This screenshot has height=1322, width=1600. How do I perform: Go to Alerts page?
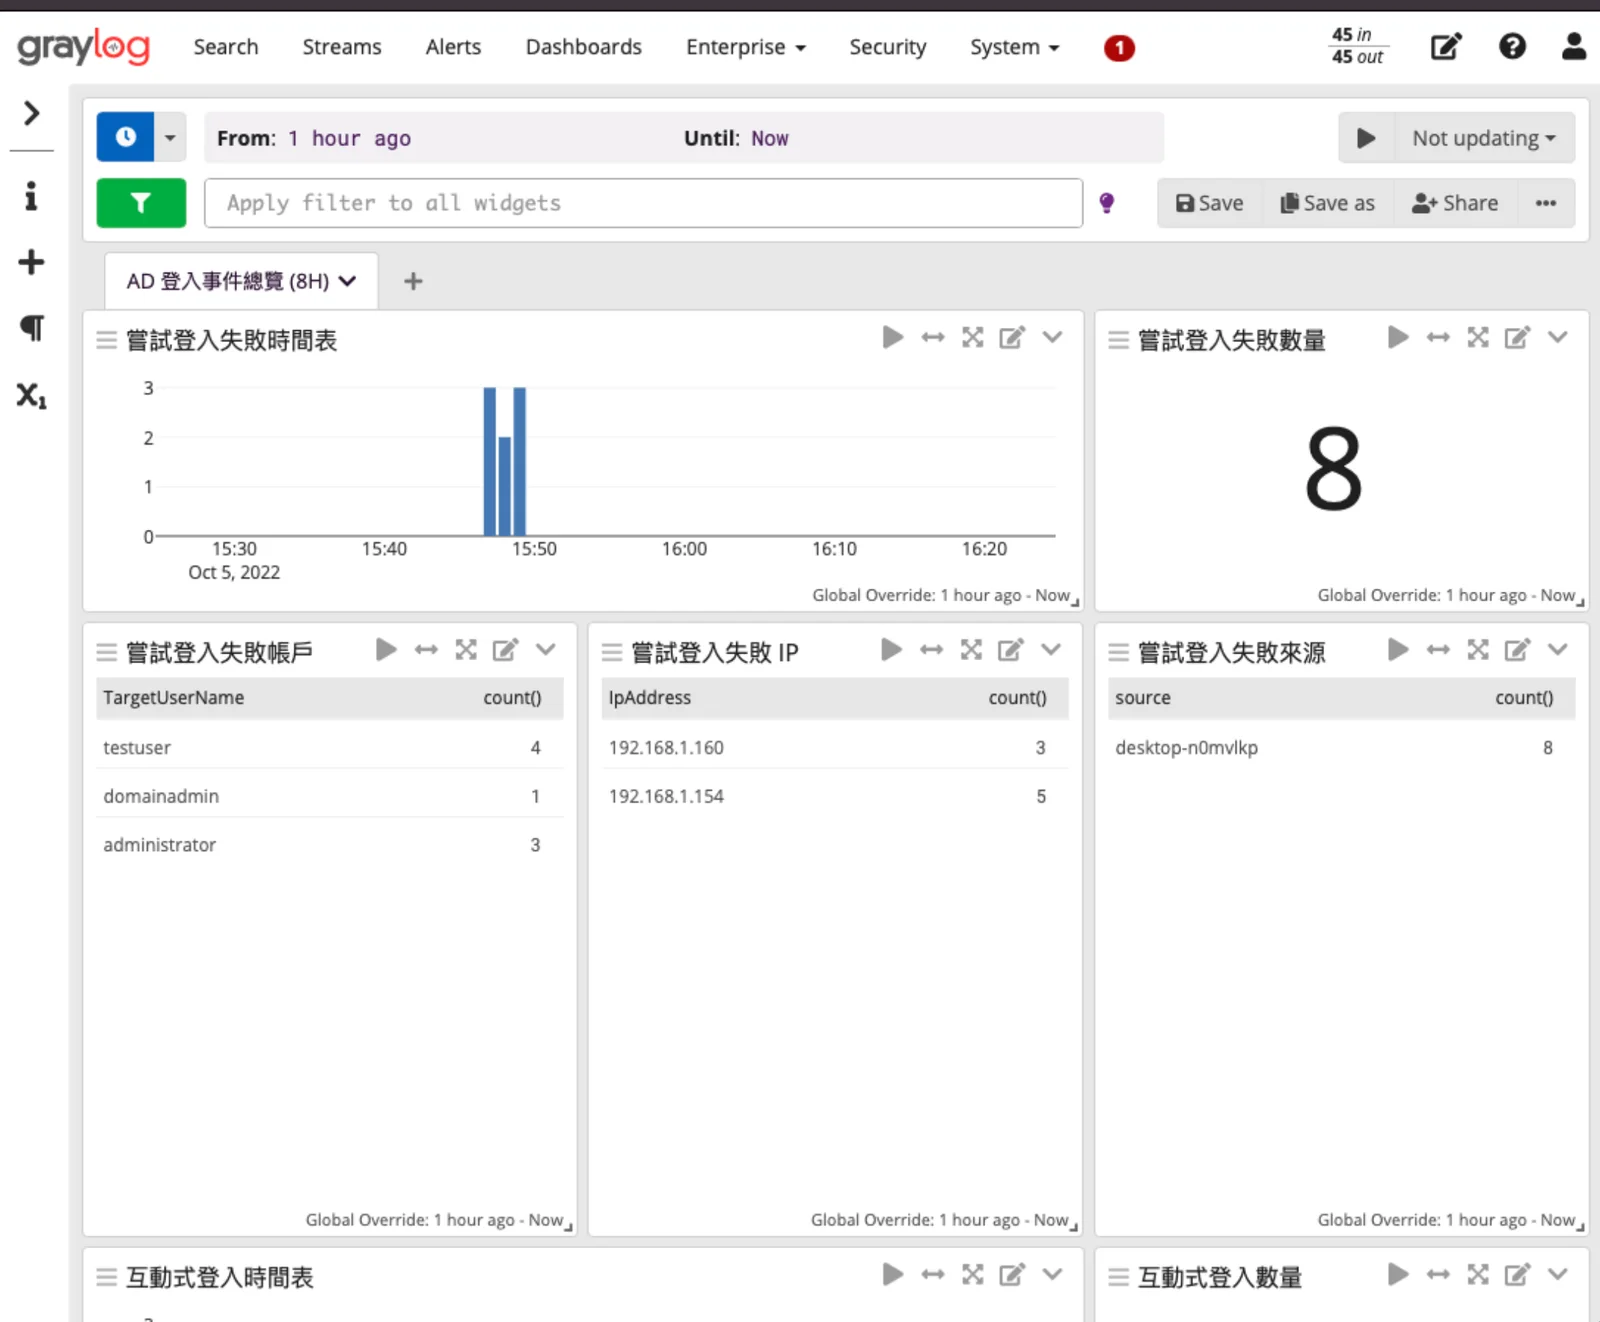point(453,47)
